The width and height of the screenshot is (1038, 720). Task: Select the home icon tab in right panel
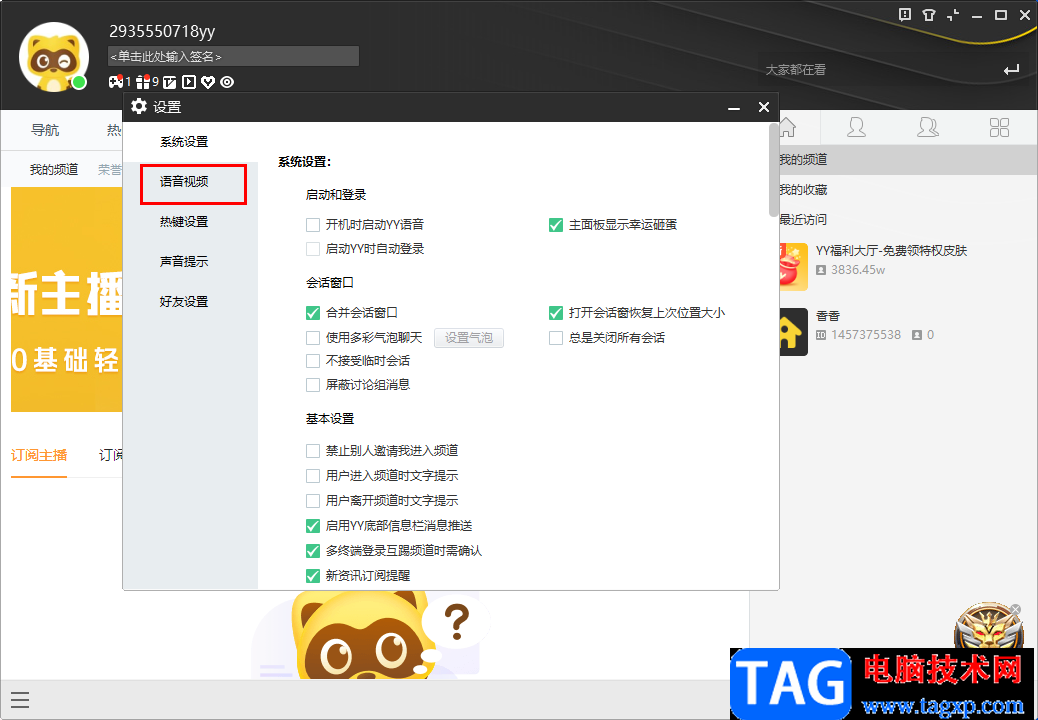(786, 127)
